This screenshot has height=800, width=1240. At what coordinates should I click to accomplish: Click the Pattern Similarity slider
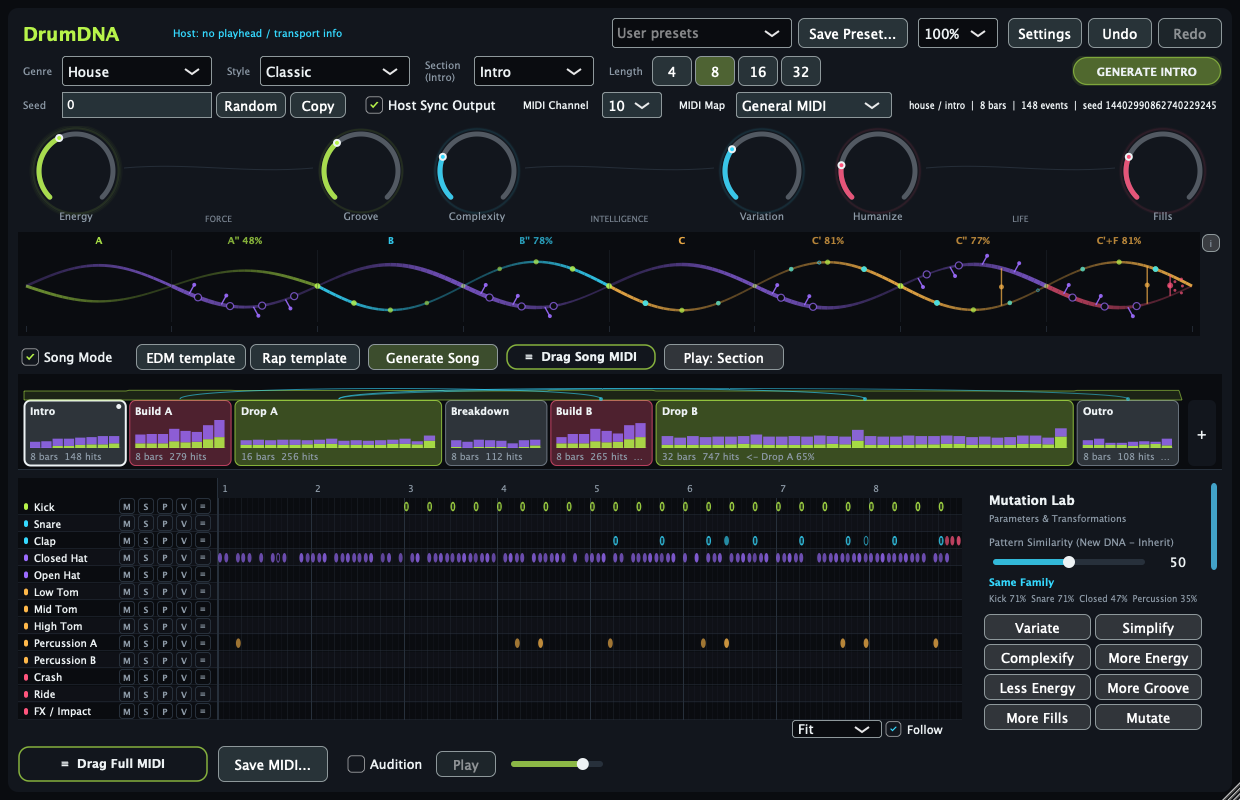[x=1067, y=562]
